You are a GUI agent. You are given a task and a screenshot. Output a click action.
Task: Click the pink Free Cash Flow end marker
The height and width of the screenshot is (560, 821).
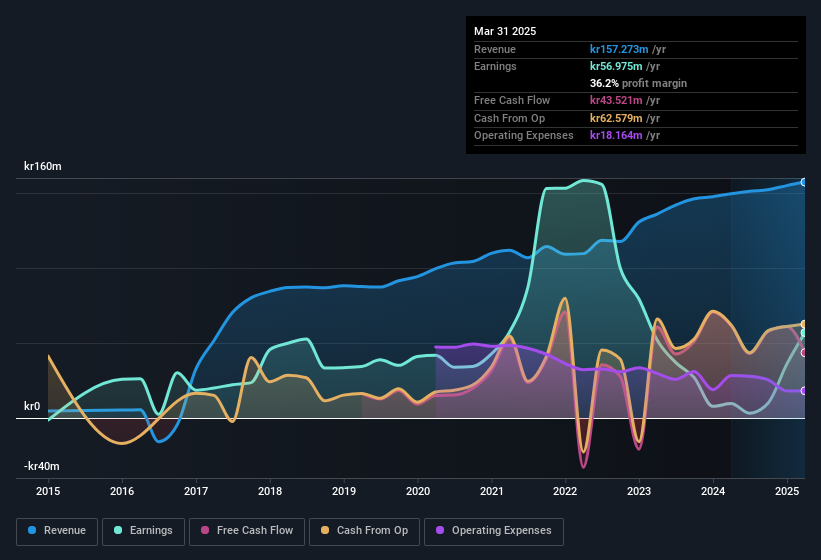(804, 353)
